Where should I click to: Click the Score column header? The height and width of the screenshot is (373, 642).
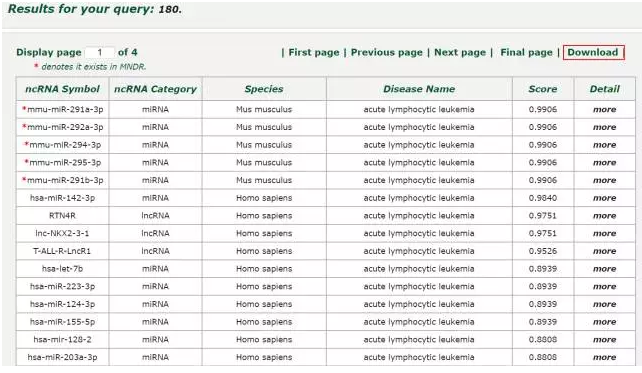(543, 89)
